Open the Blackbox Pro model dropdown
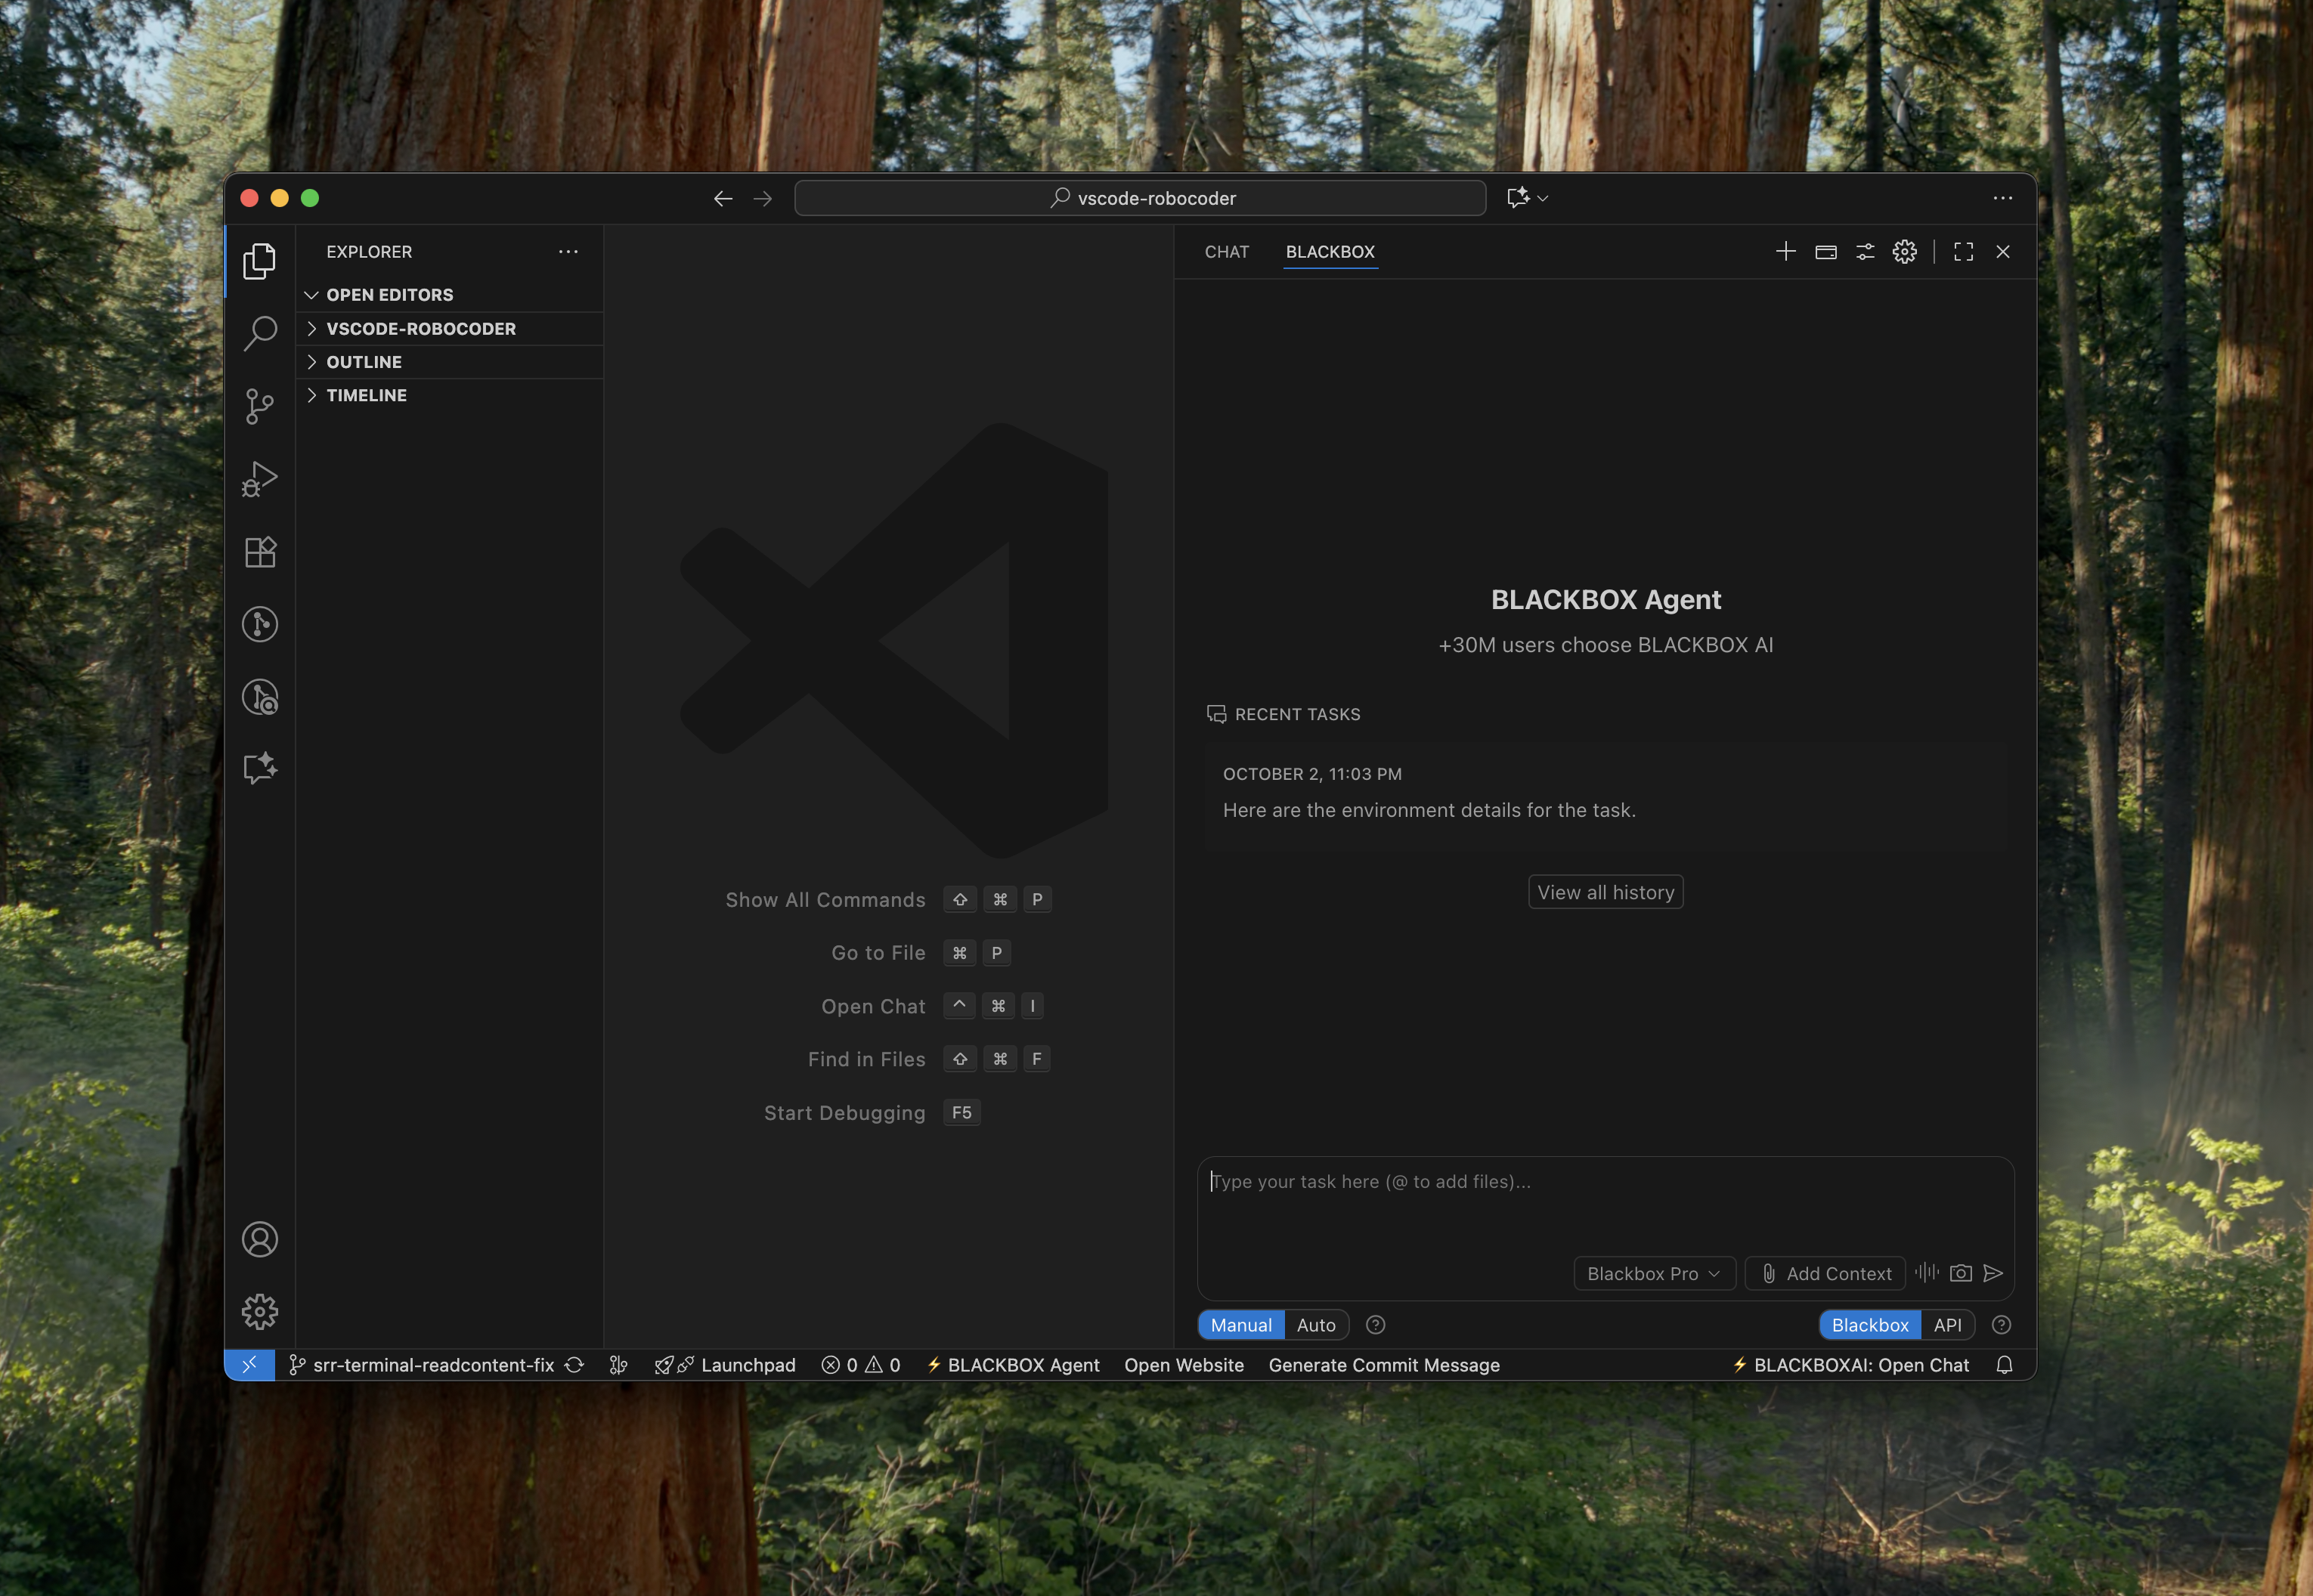This screenshot has height=1596, width=2313. click(1653, 1273)
